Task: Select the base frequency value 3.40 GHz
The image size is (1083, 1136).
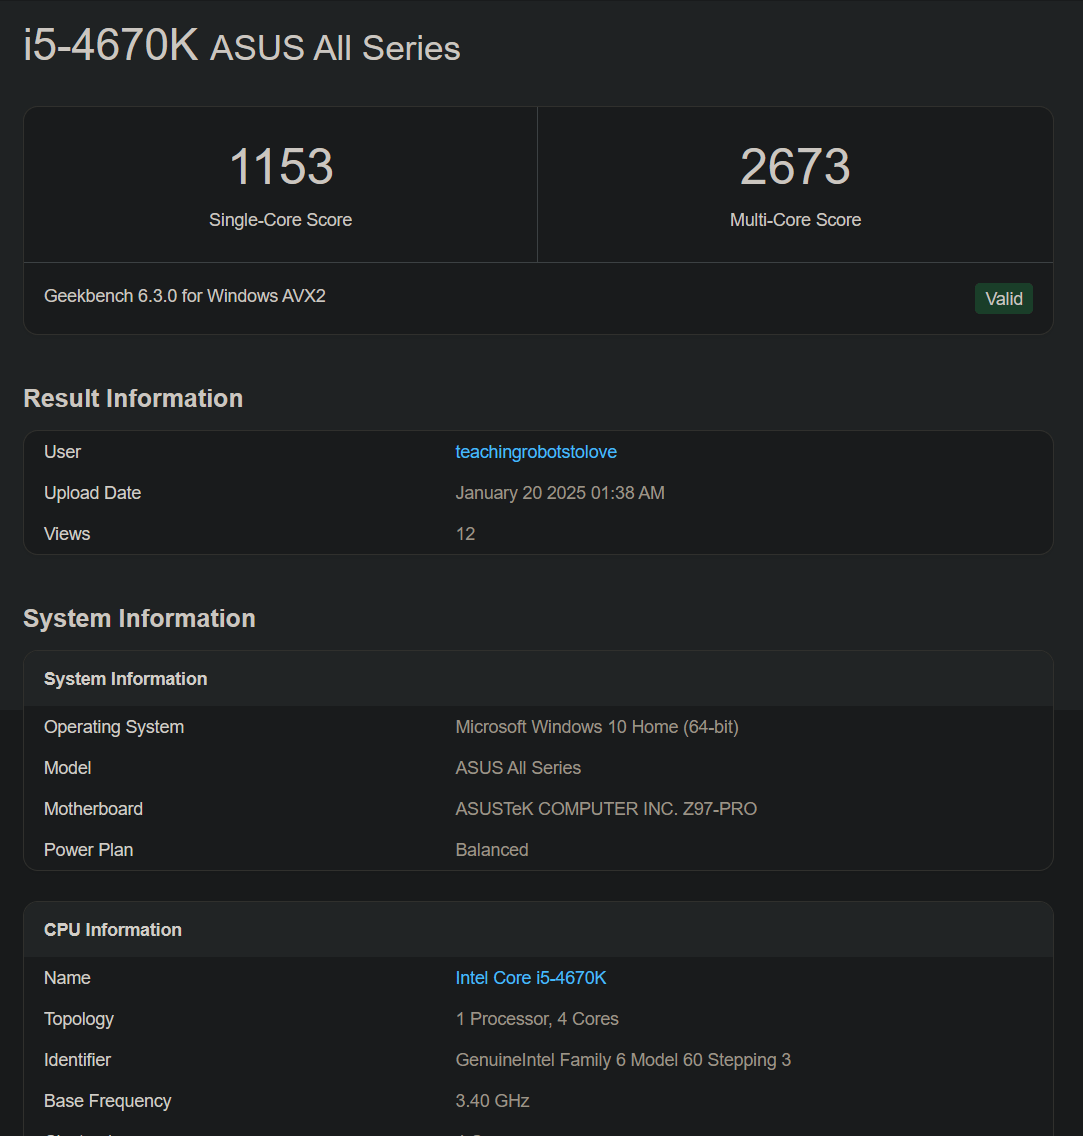Action: point(493,1101)
